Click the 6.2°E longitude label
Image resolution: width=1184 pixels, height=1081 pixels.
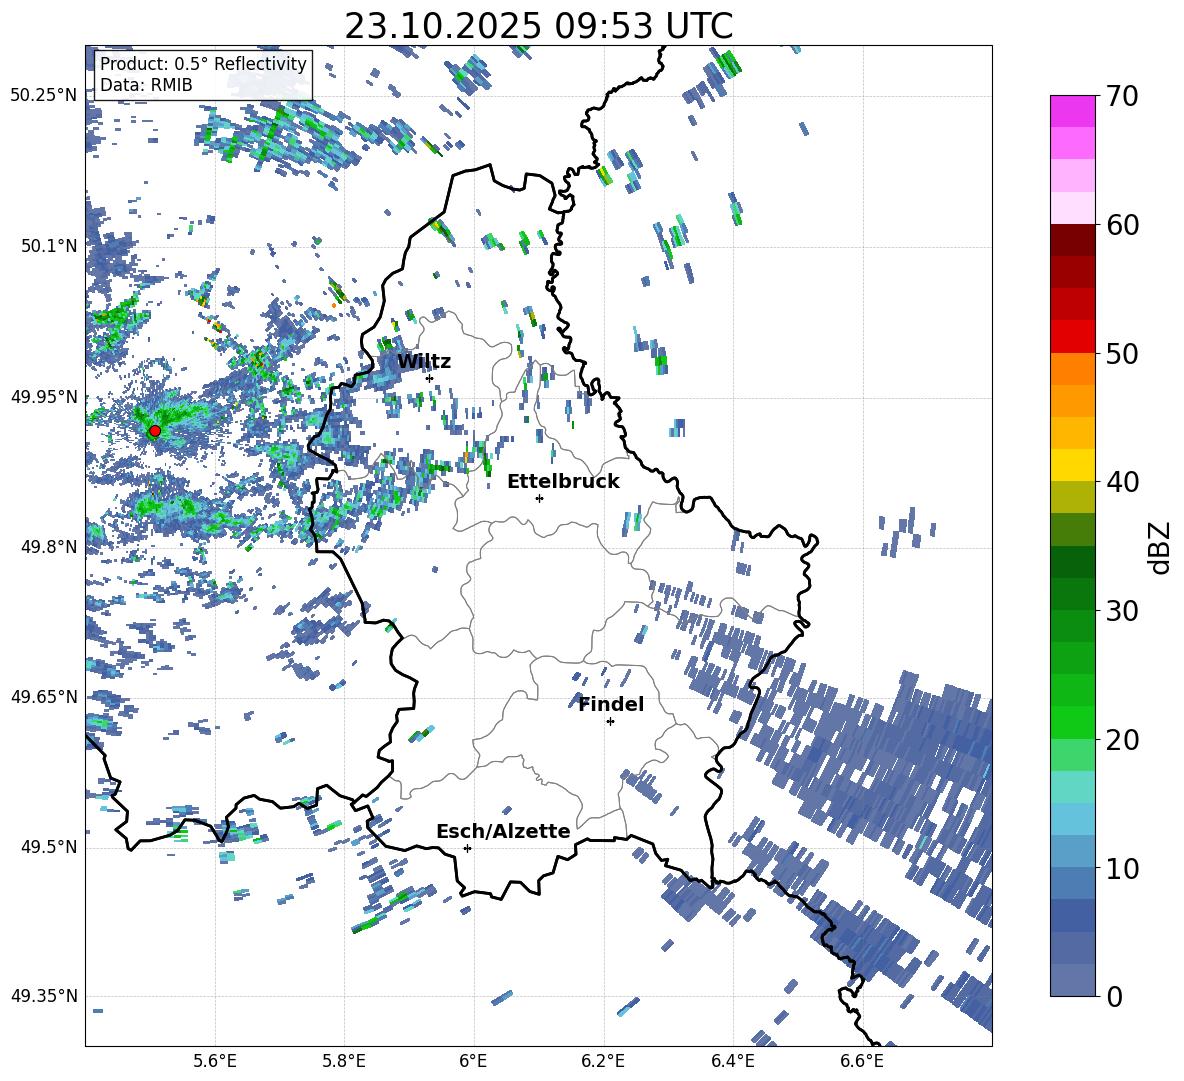[x=603, y=1061]
